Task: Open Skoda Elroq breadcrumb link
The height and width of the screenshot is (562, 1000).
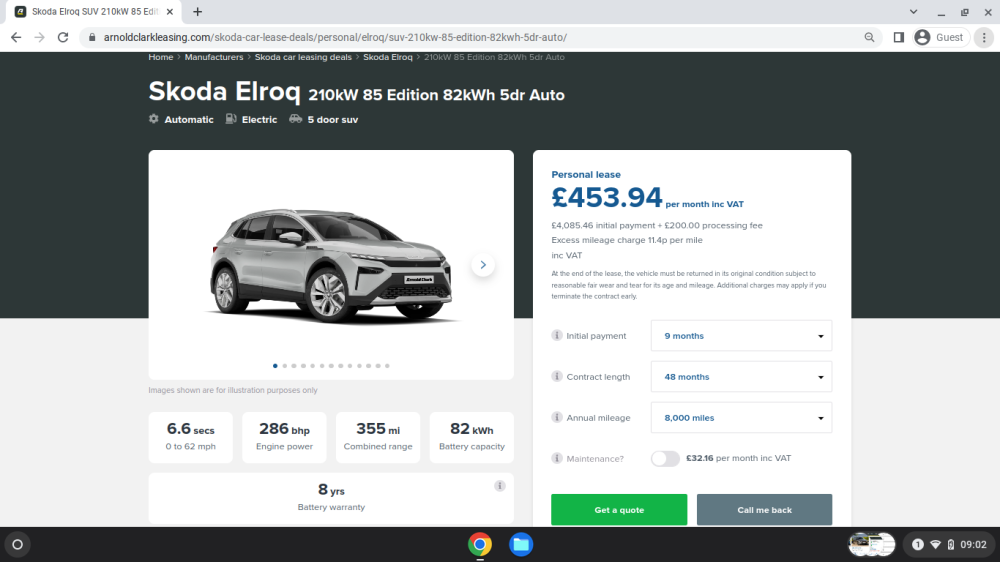Action: tap(388, 57)
